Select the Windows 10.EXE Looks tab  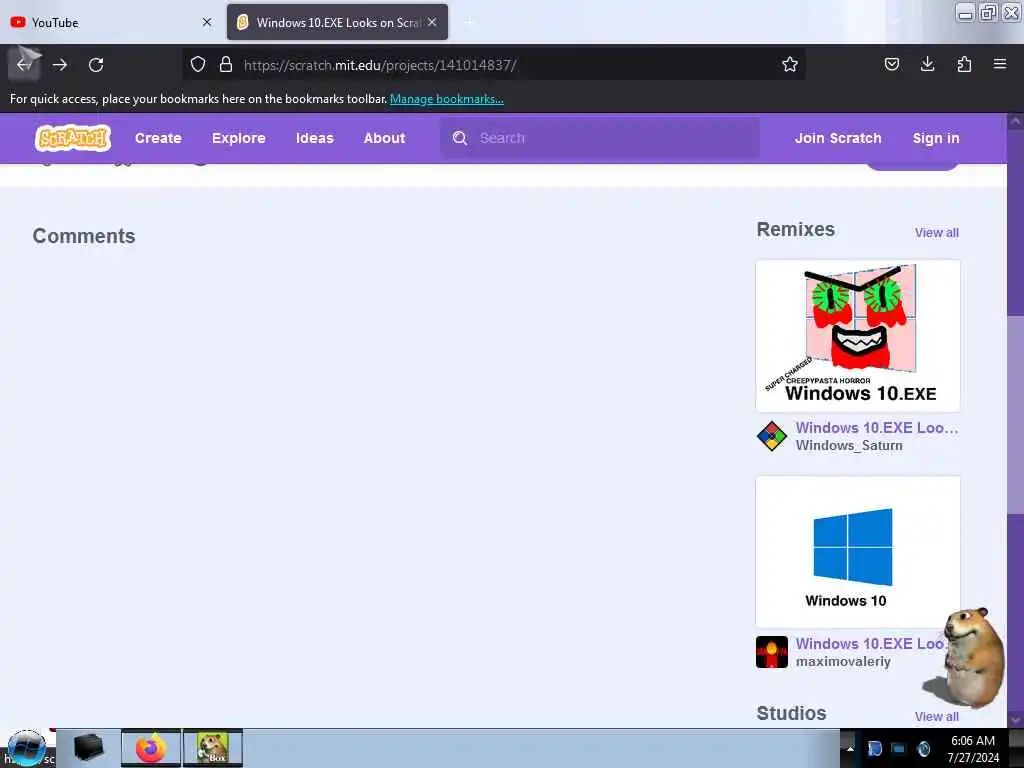337,22
